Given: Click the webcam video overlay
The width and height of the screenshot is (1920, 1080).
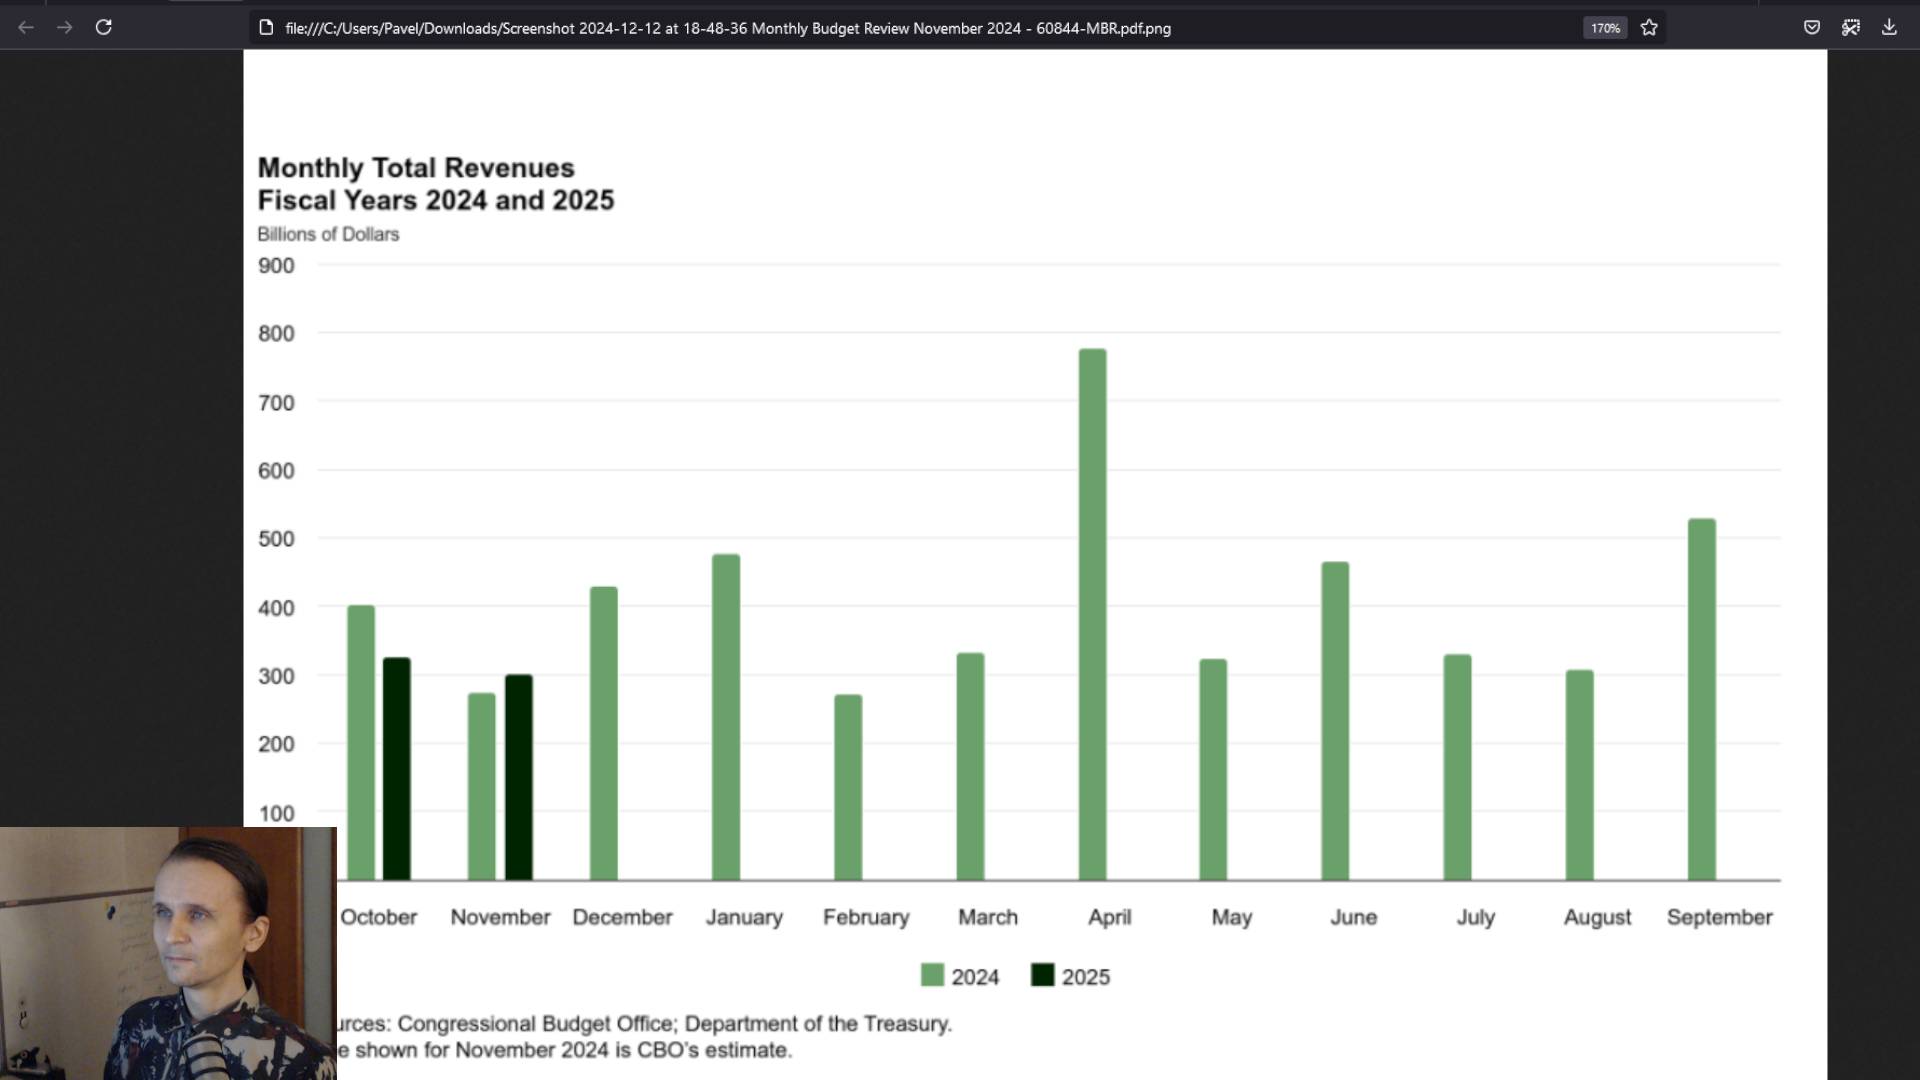Looking at the screenshot, I should click(x=168, y=953).
